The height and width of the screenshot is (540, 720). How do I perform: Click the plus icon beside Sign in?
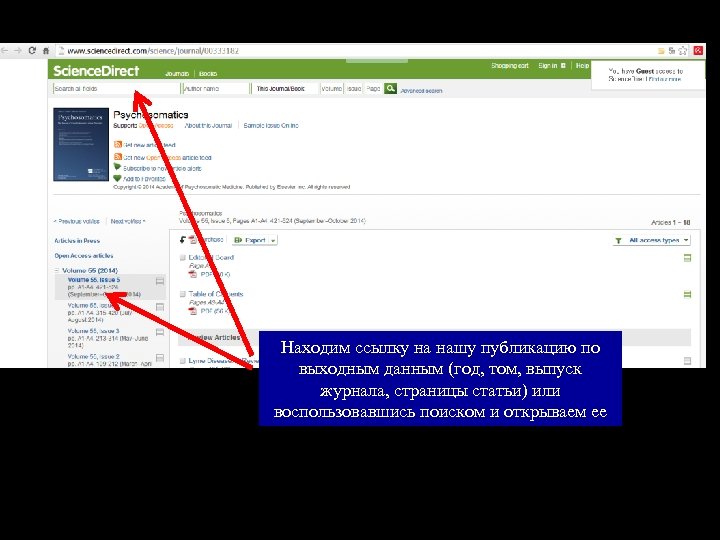(563, 66)
